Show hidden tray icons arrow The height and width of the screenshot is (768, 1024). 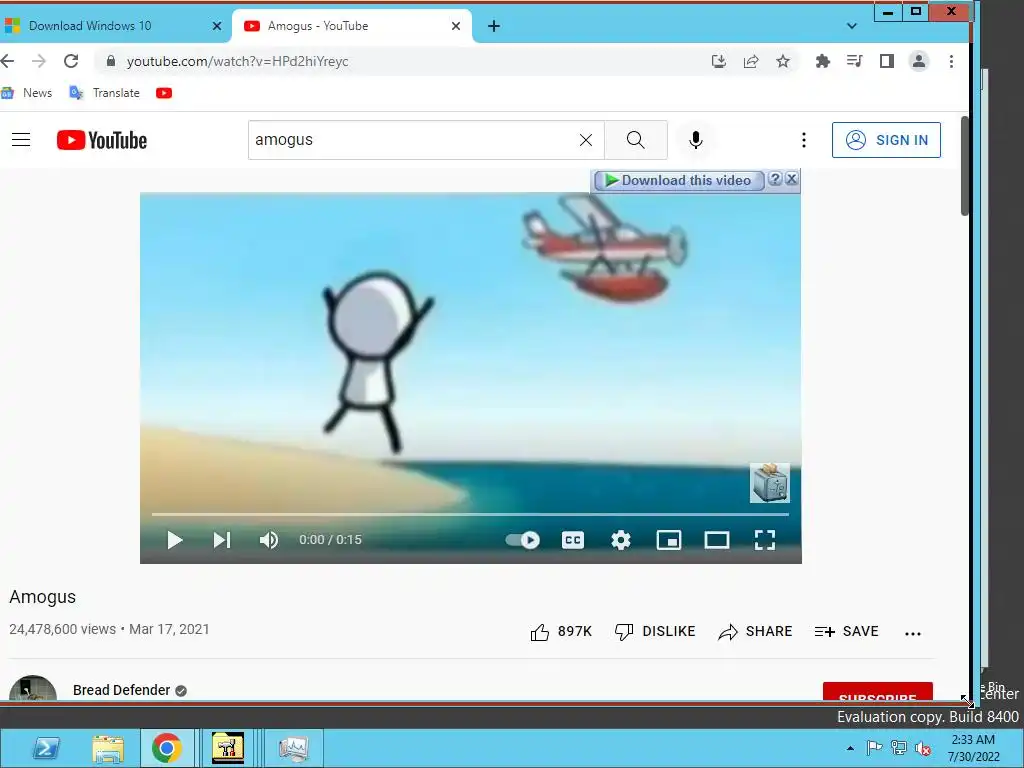(x=850, y=748)
